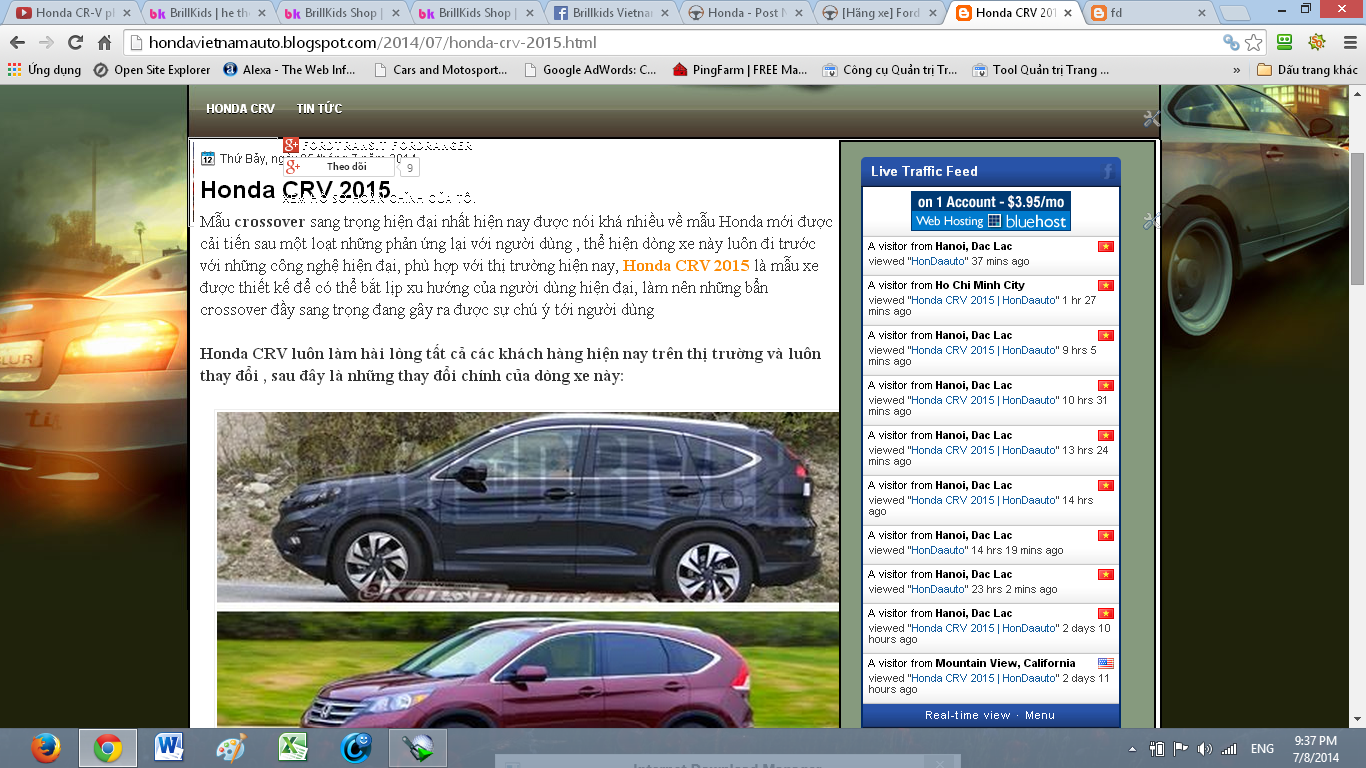Click the translate icon in address bar
Viewport: 1366px width, 768px height.
point(1232,43)
